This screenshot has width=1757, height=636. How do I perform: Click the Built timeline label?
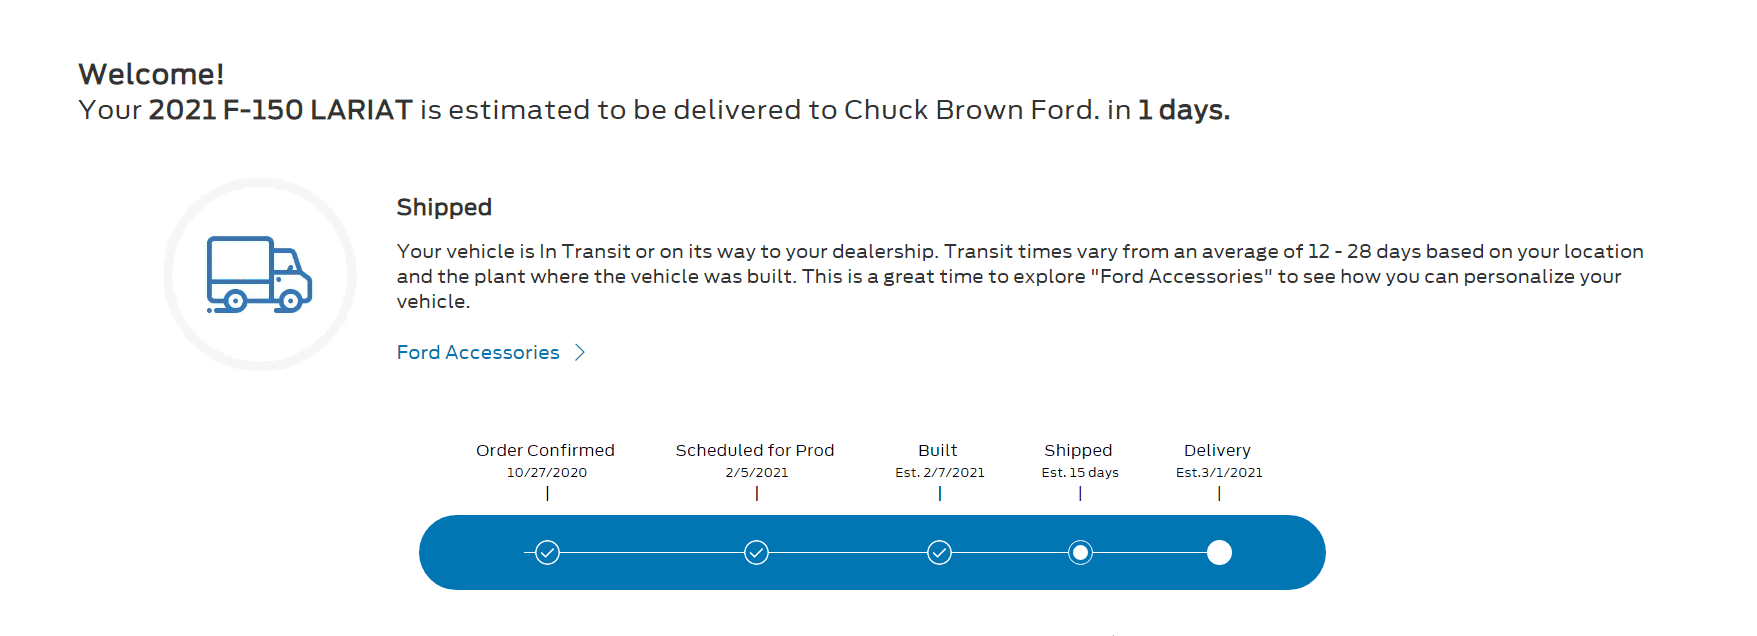(938, 451)
